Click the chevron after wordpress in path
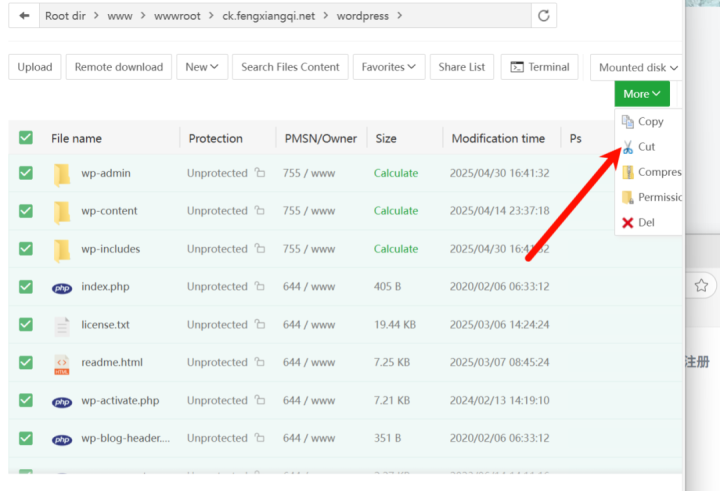 (399, 16)
